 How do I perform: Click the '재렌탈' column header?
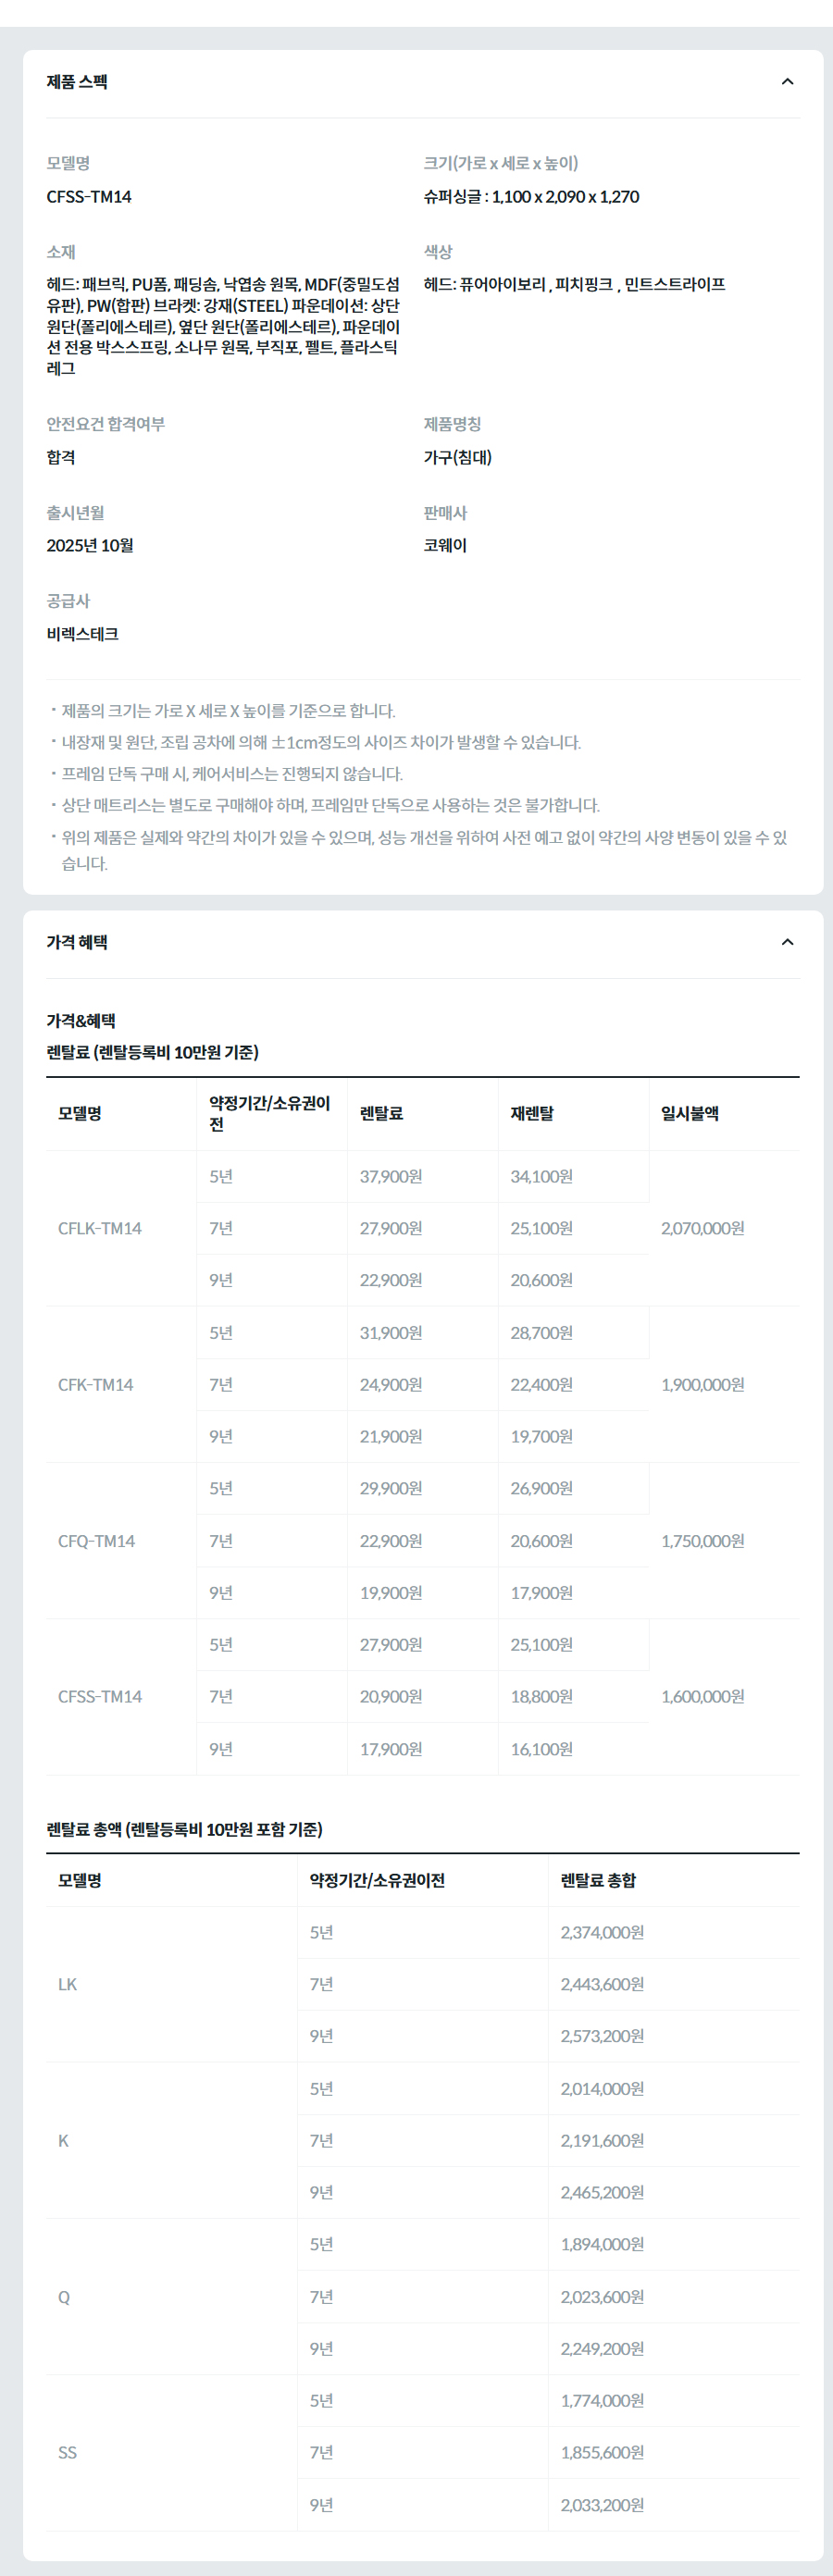point(532,1113)
